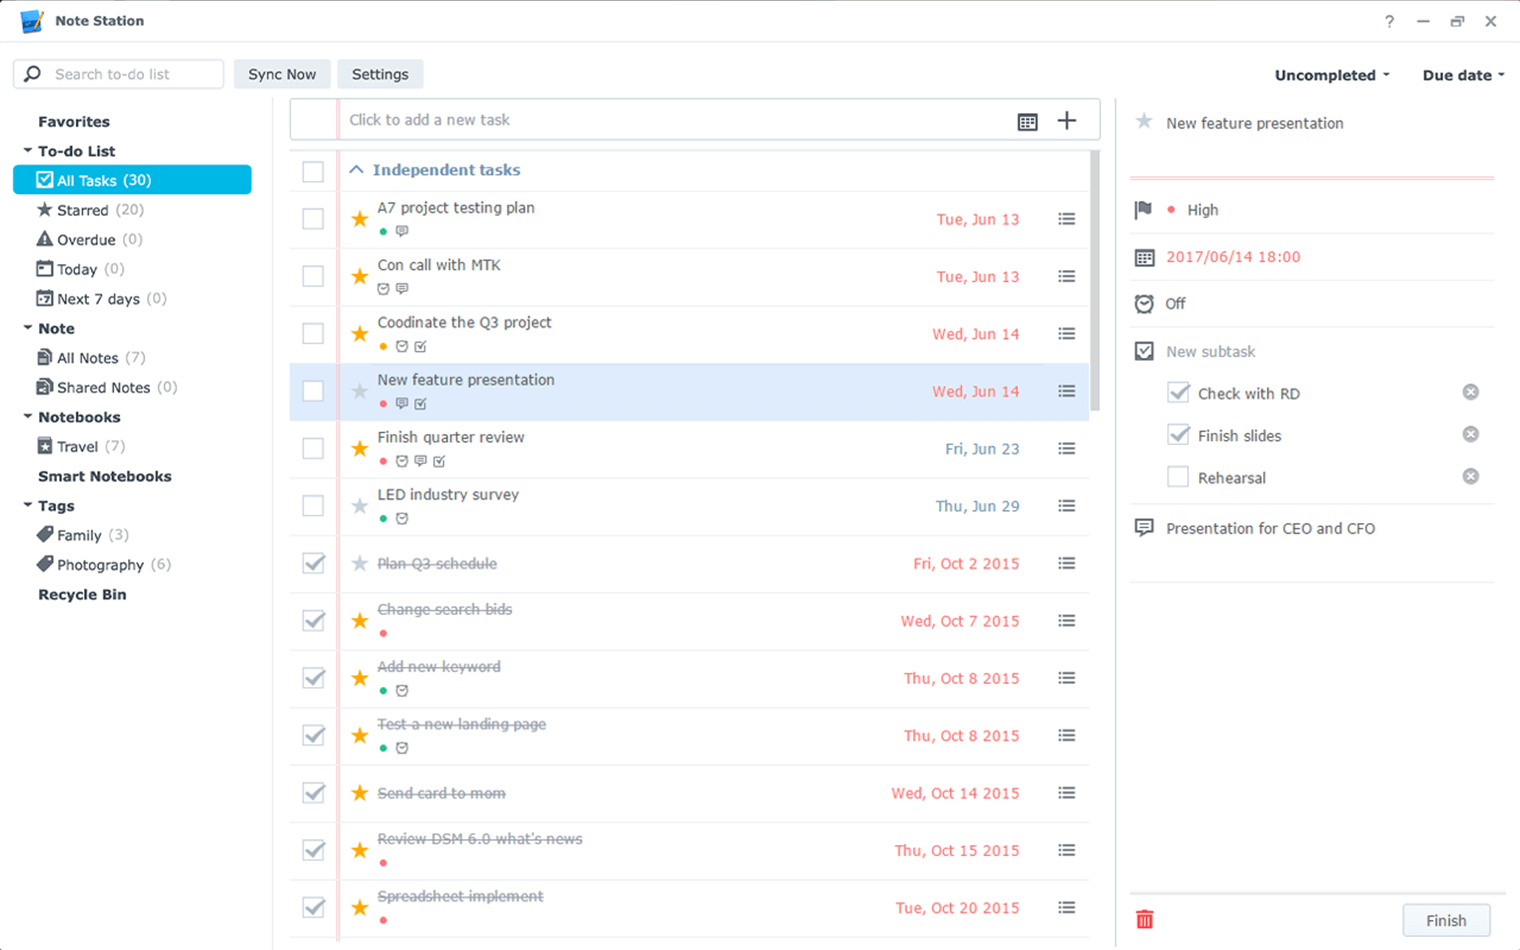The height and width of the screenshot is (950, 1520).
Task: Click the plus icon to add a new task
Action: (x=1067, y=120)
